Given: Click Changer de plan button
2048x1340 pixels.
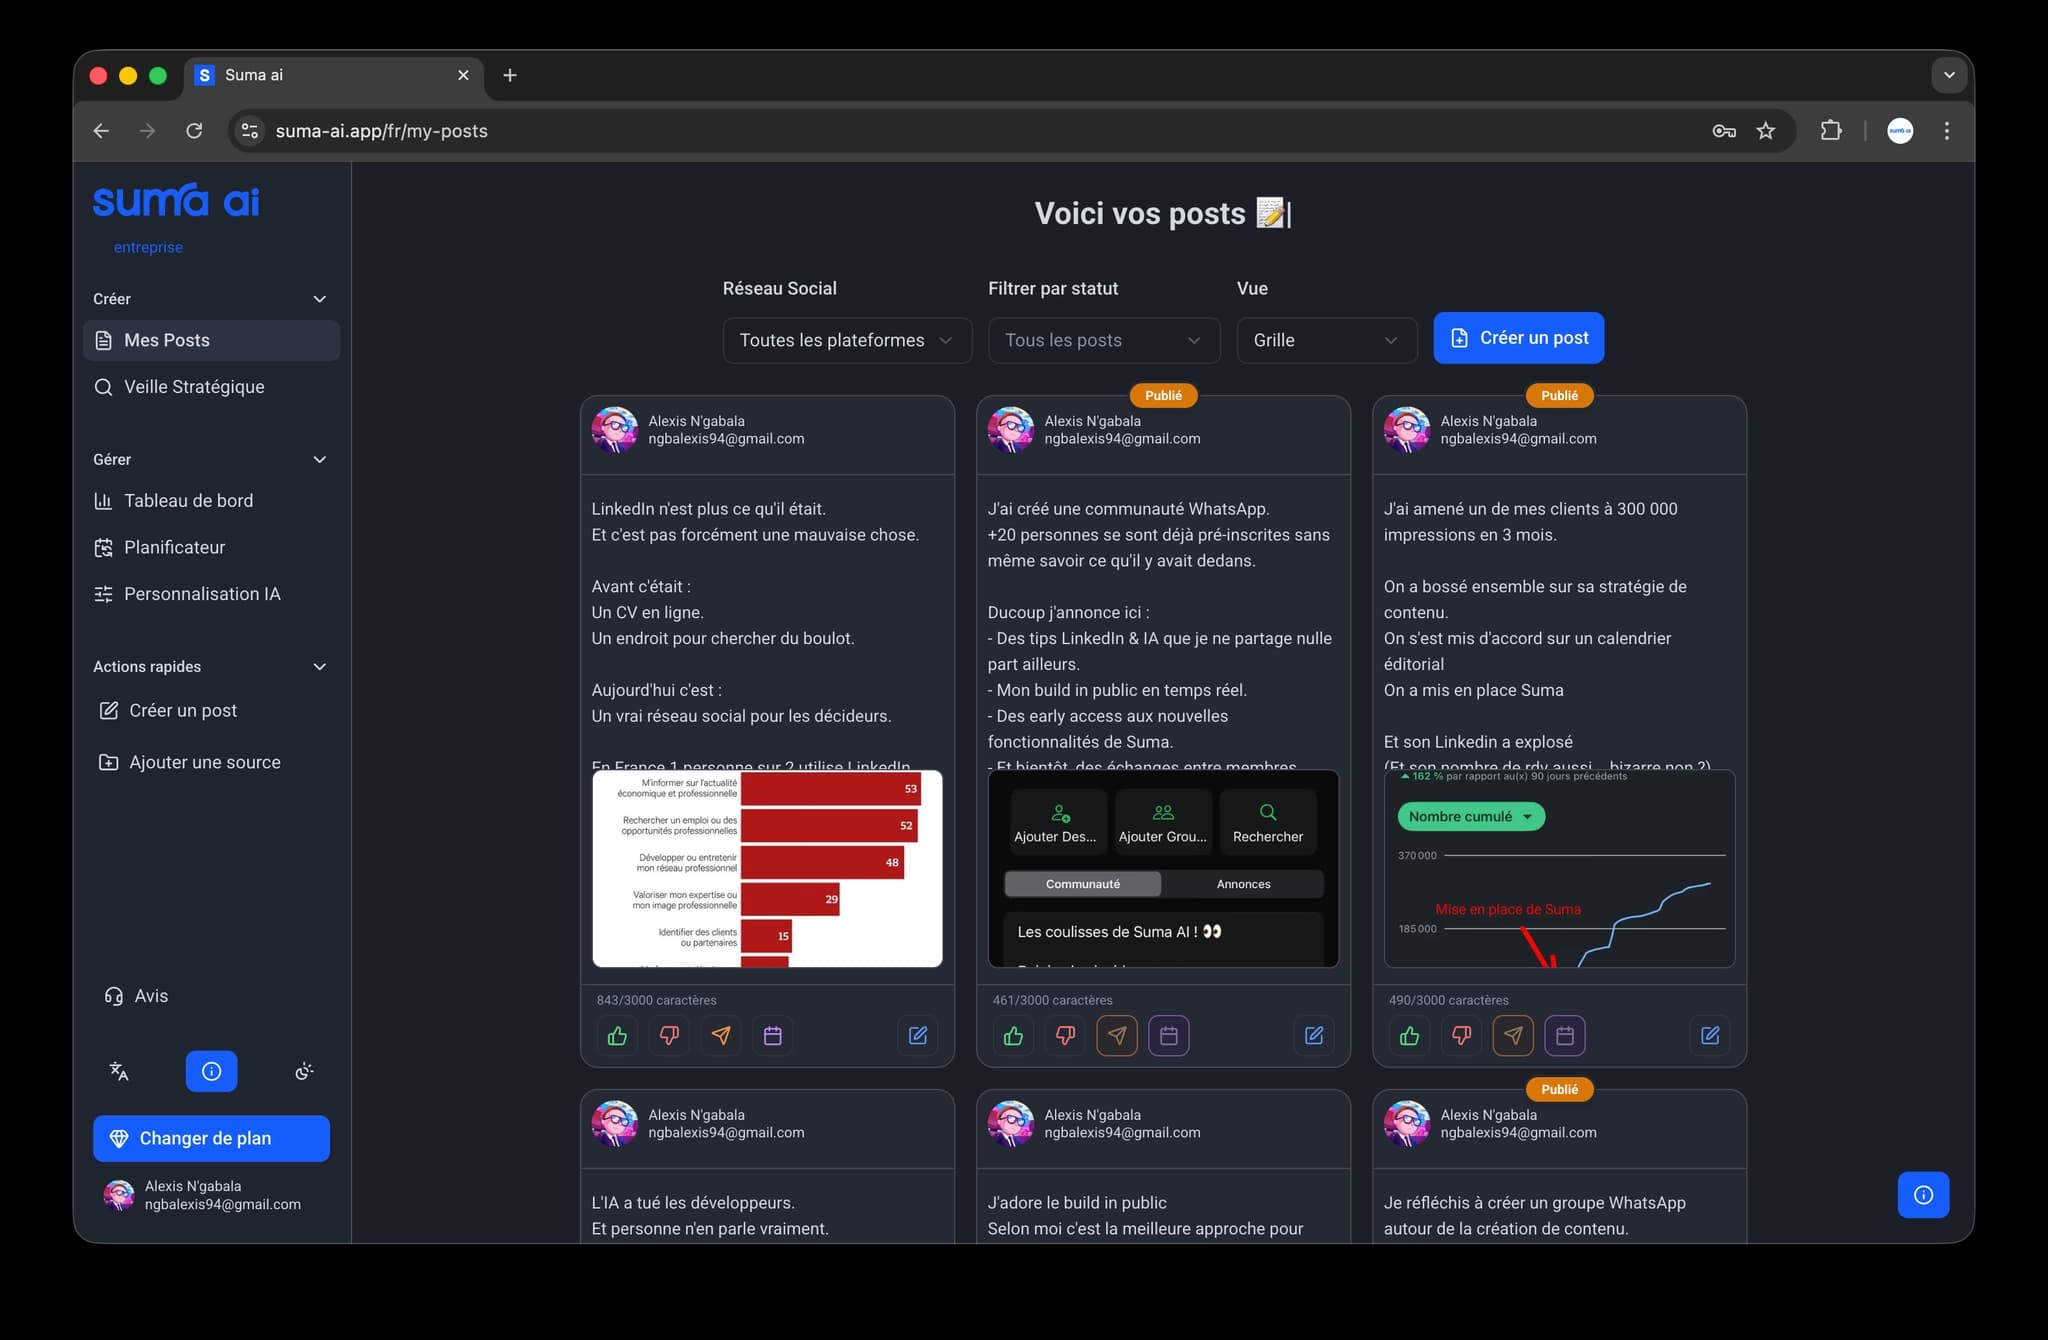Looking at the screenshot, I should 211,1138.
